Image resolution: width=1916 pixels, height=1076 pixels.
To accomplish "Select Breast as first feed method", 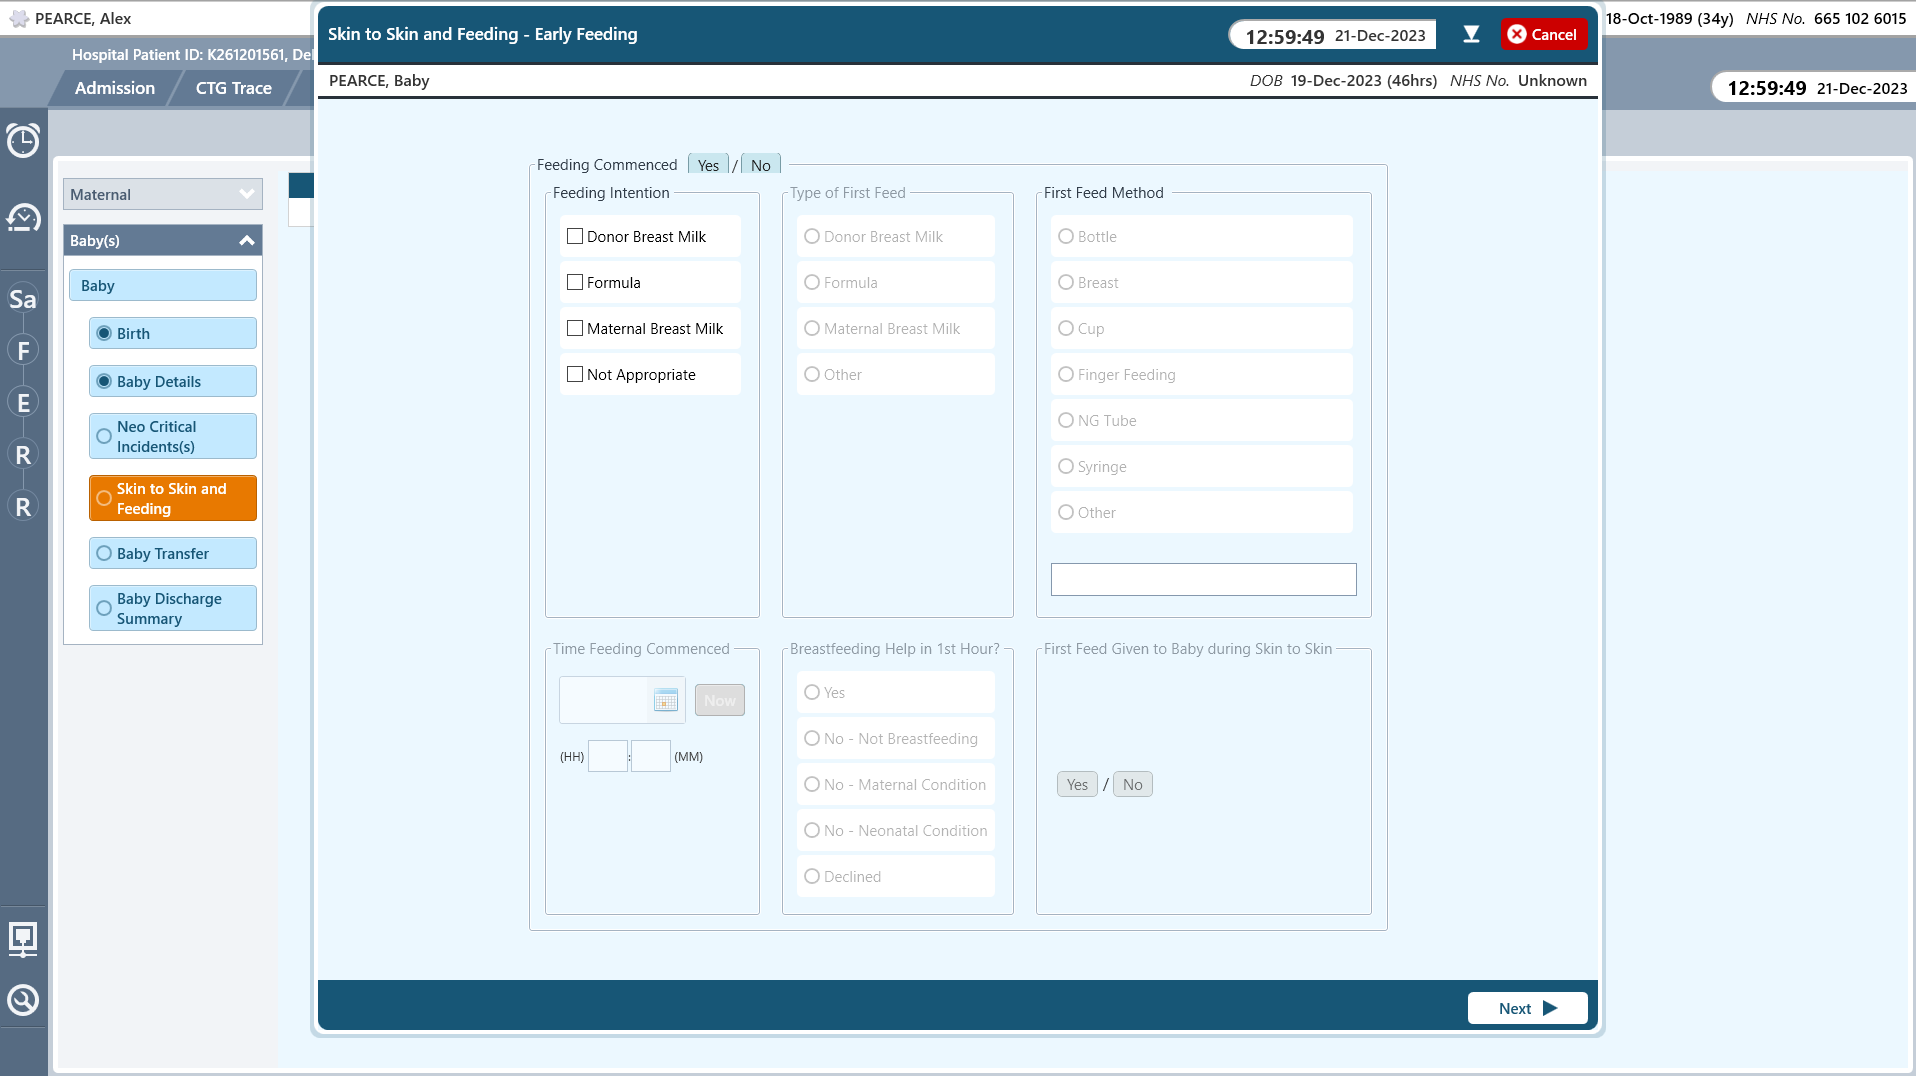I will 1201,282.
